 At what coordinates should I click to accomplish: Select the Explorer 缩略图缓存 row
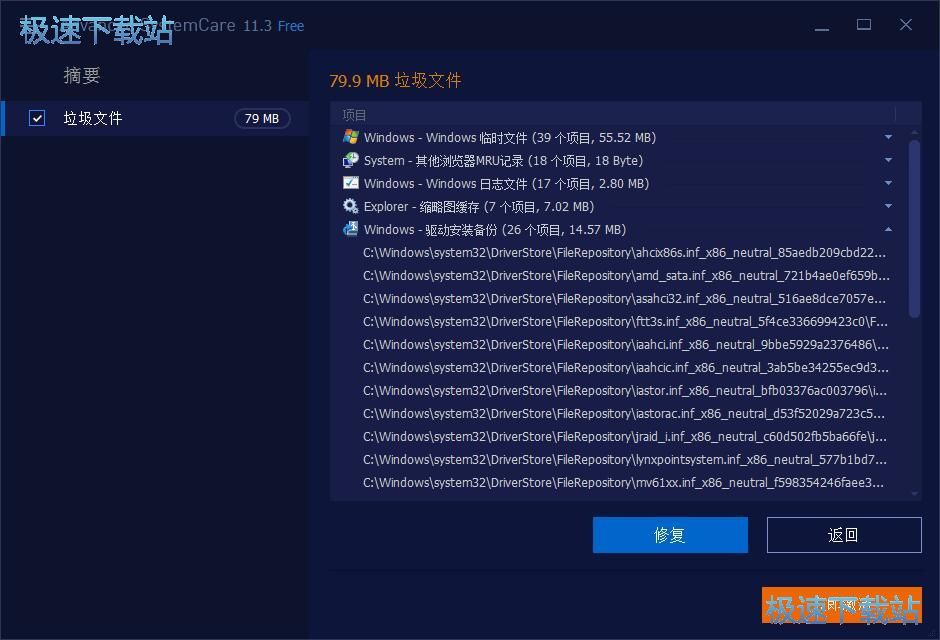(x=617, y=206)
